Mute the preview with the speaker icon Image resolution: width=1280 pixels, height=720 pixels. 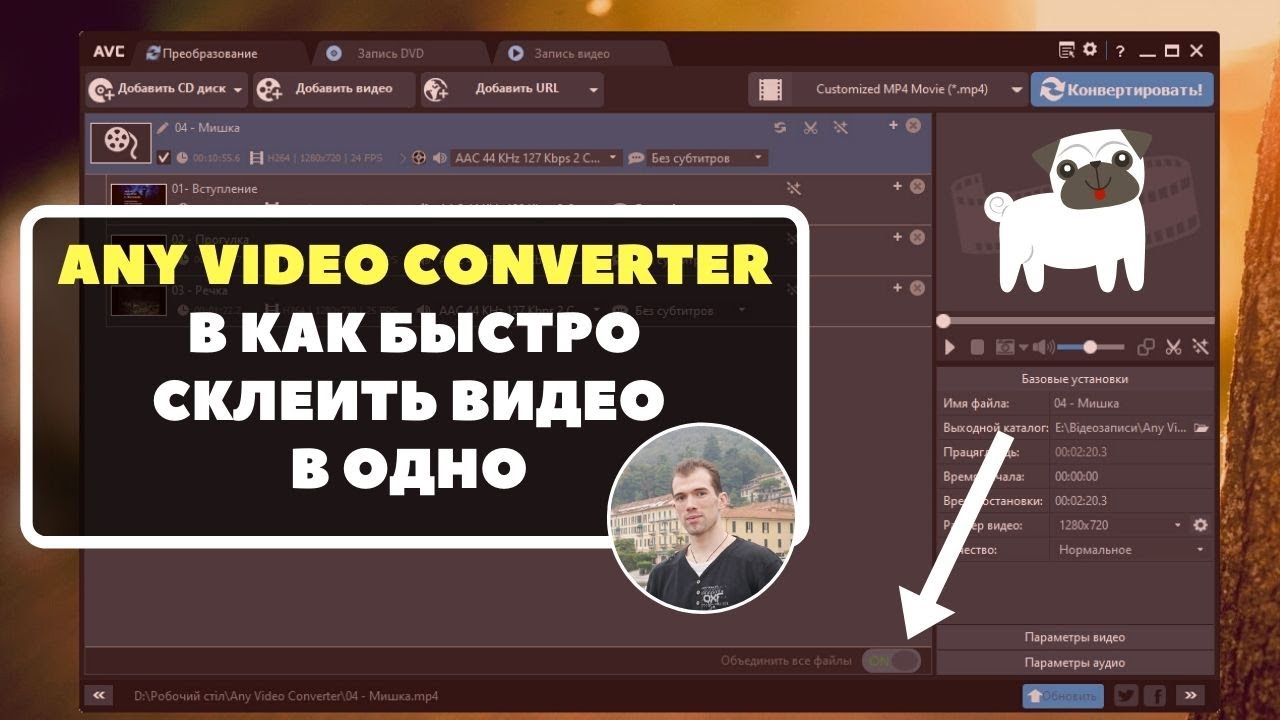coord(1043,347)
